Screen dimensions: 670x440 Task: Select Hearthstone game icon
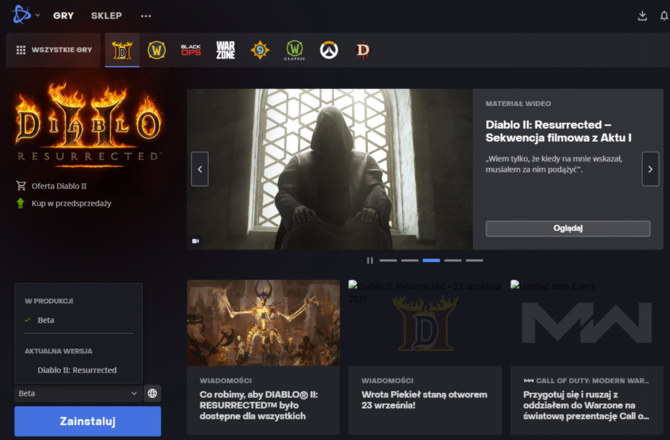(x=260, y=50)
